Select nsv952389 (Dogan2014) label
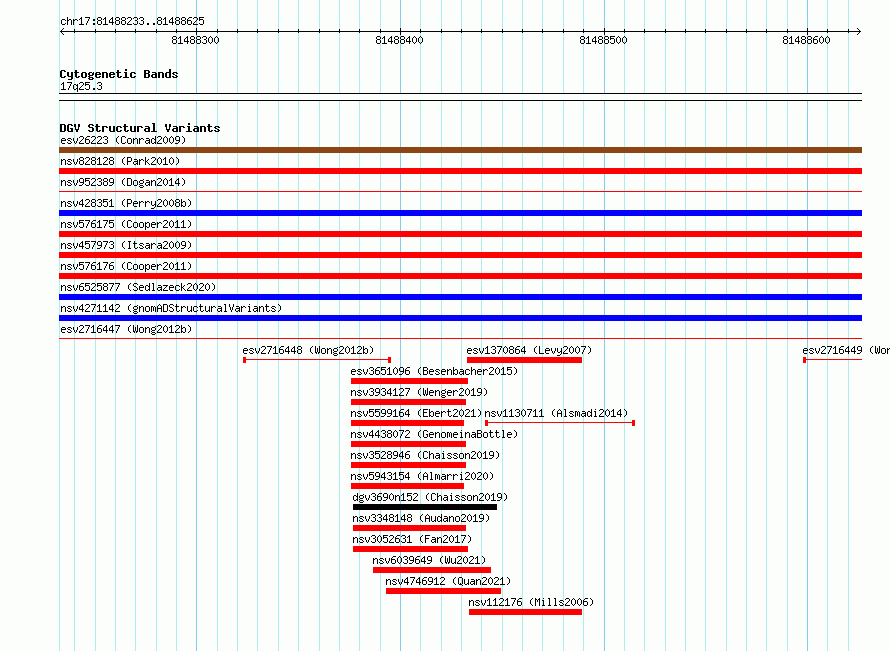This screenshot has width=890, height=651. pos(123,182)
